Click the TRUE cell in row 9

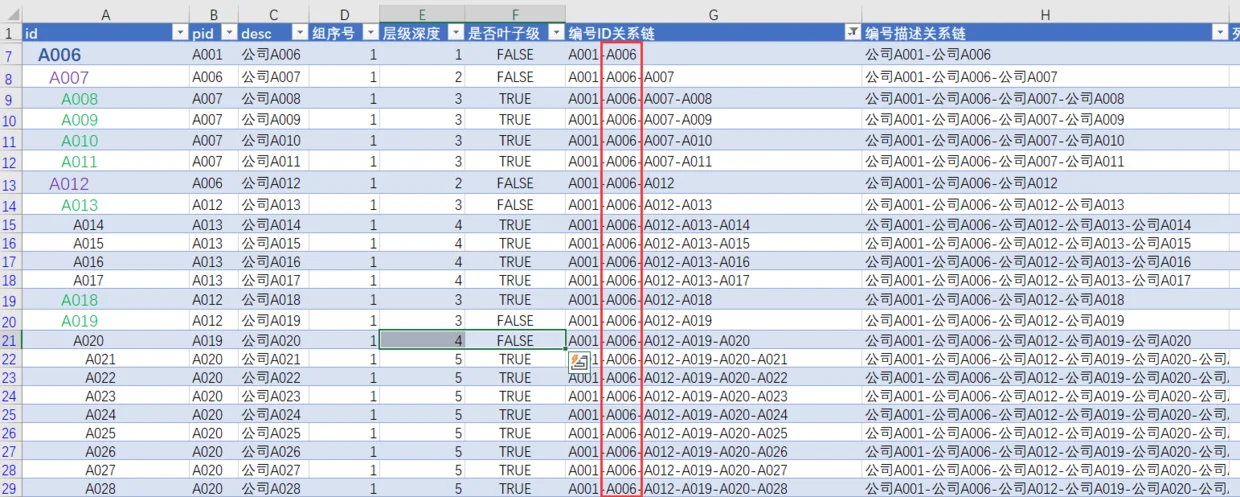coord(515,99)
